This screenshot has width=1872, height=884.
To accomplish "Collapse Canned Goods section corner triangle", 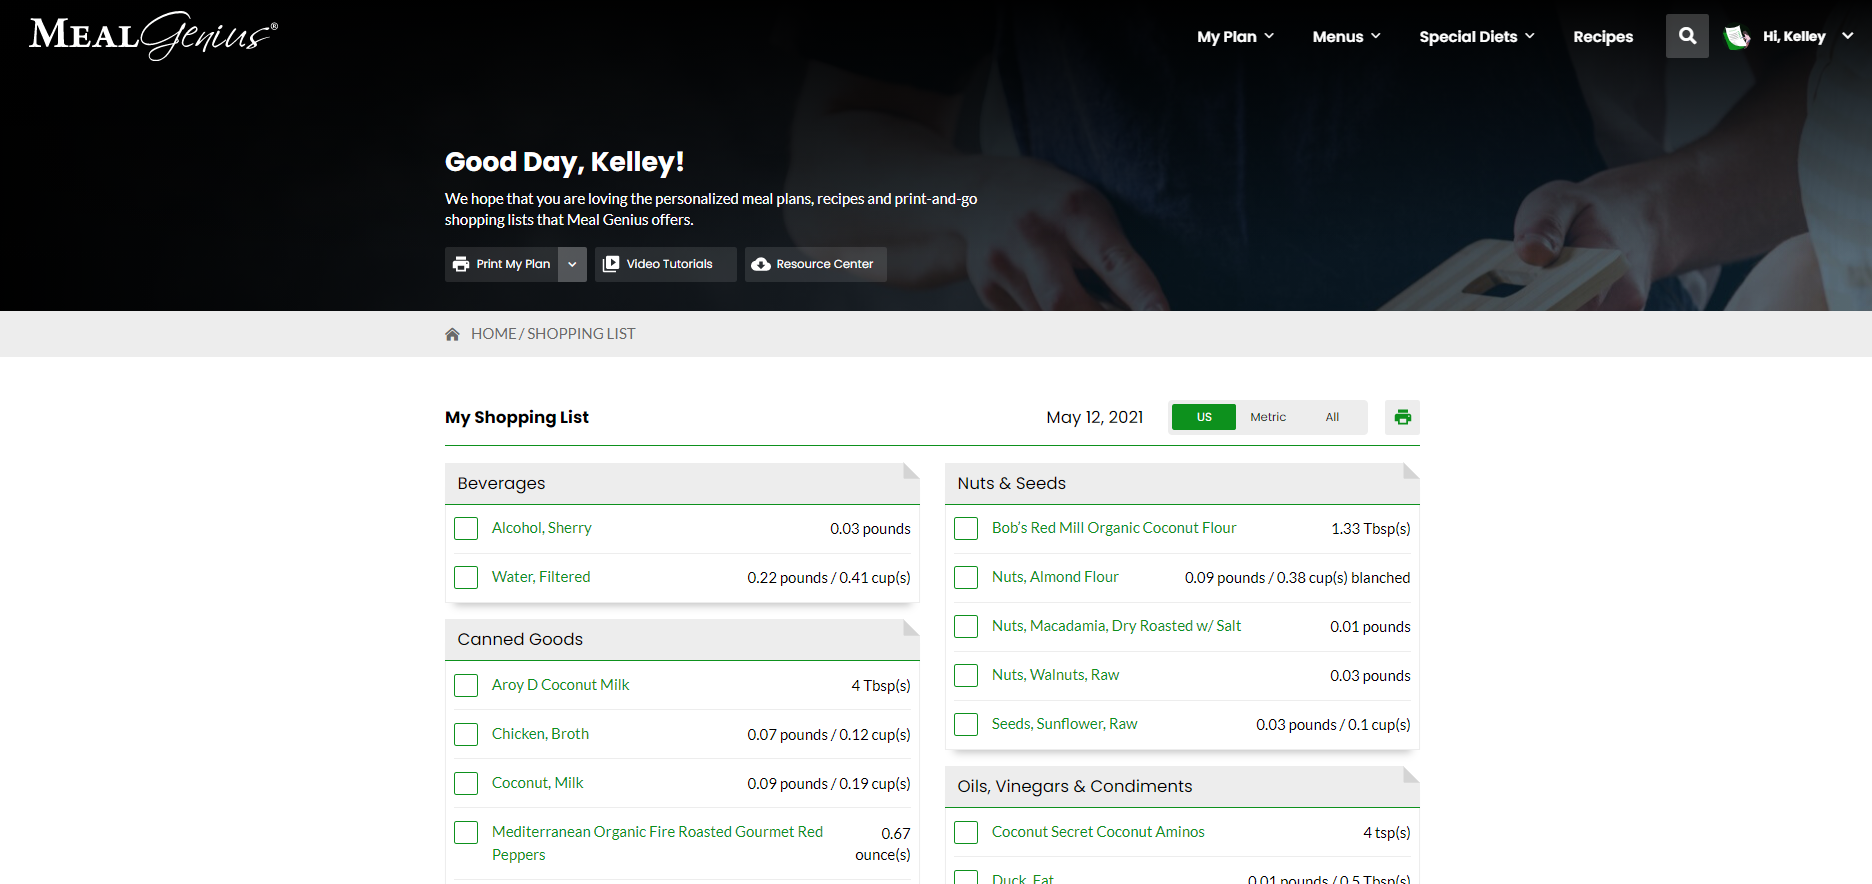I will 911,627.
